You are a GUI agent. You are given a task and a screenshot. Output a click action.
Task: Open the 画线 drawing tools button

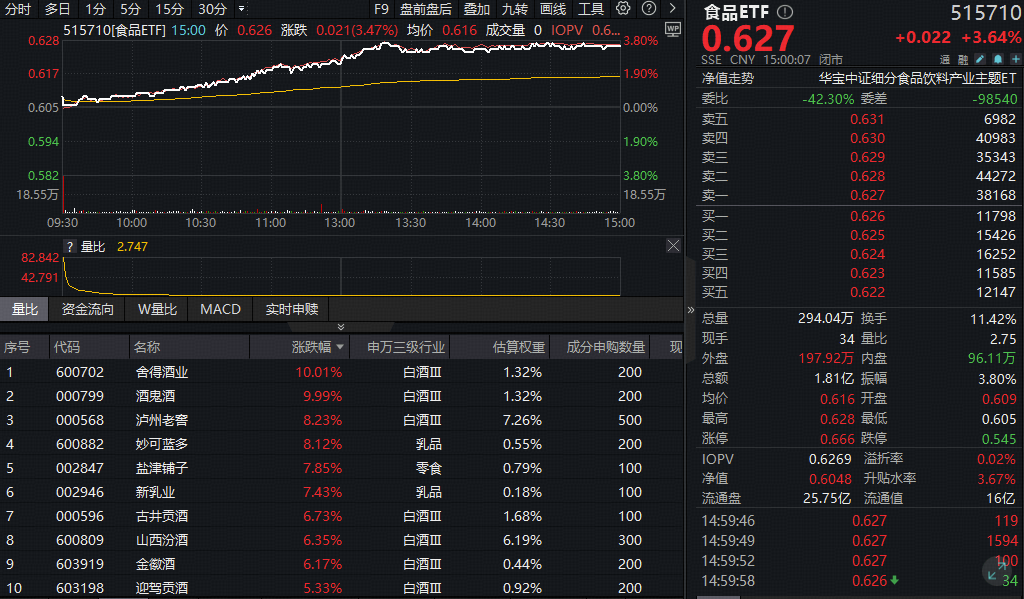pos(553,9)
